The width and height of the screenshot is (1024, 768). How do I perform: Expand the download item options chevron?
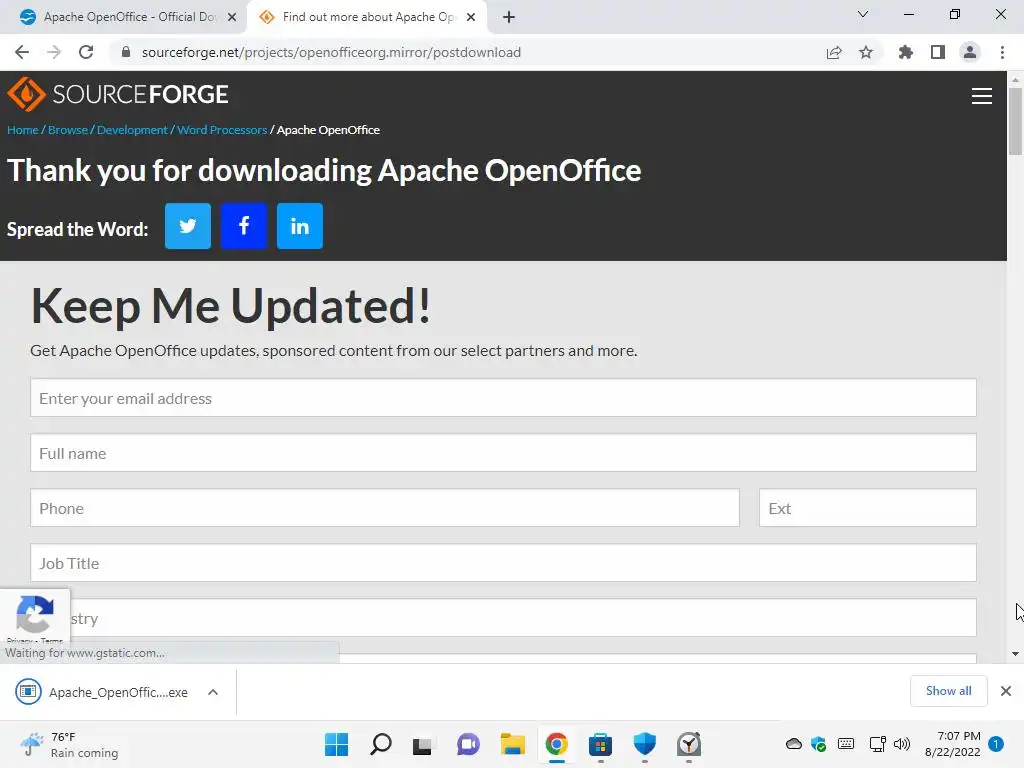(x=213, y=692)
